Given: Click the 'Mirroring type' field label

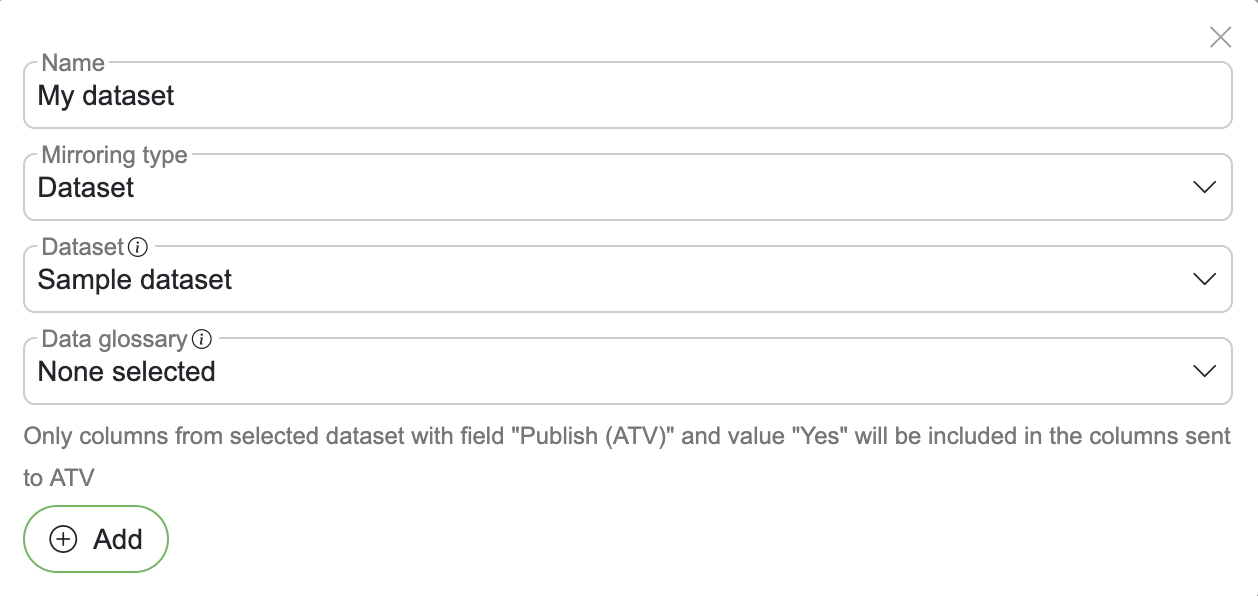Looking at the screenshot, I should coord(114,155).
